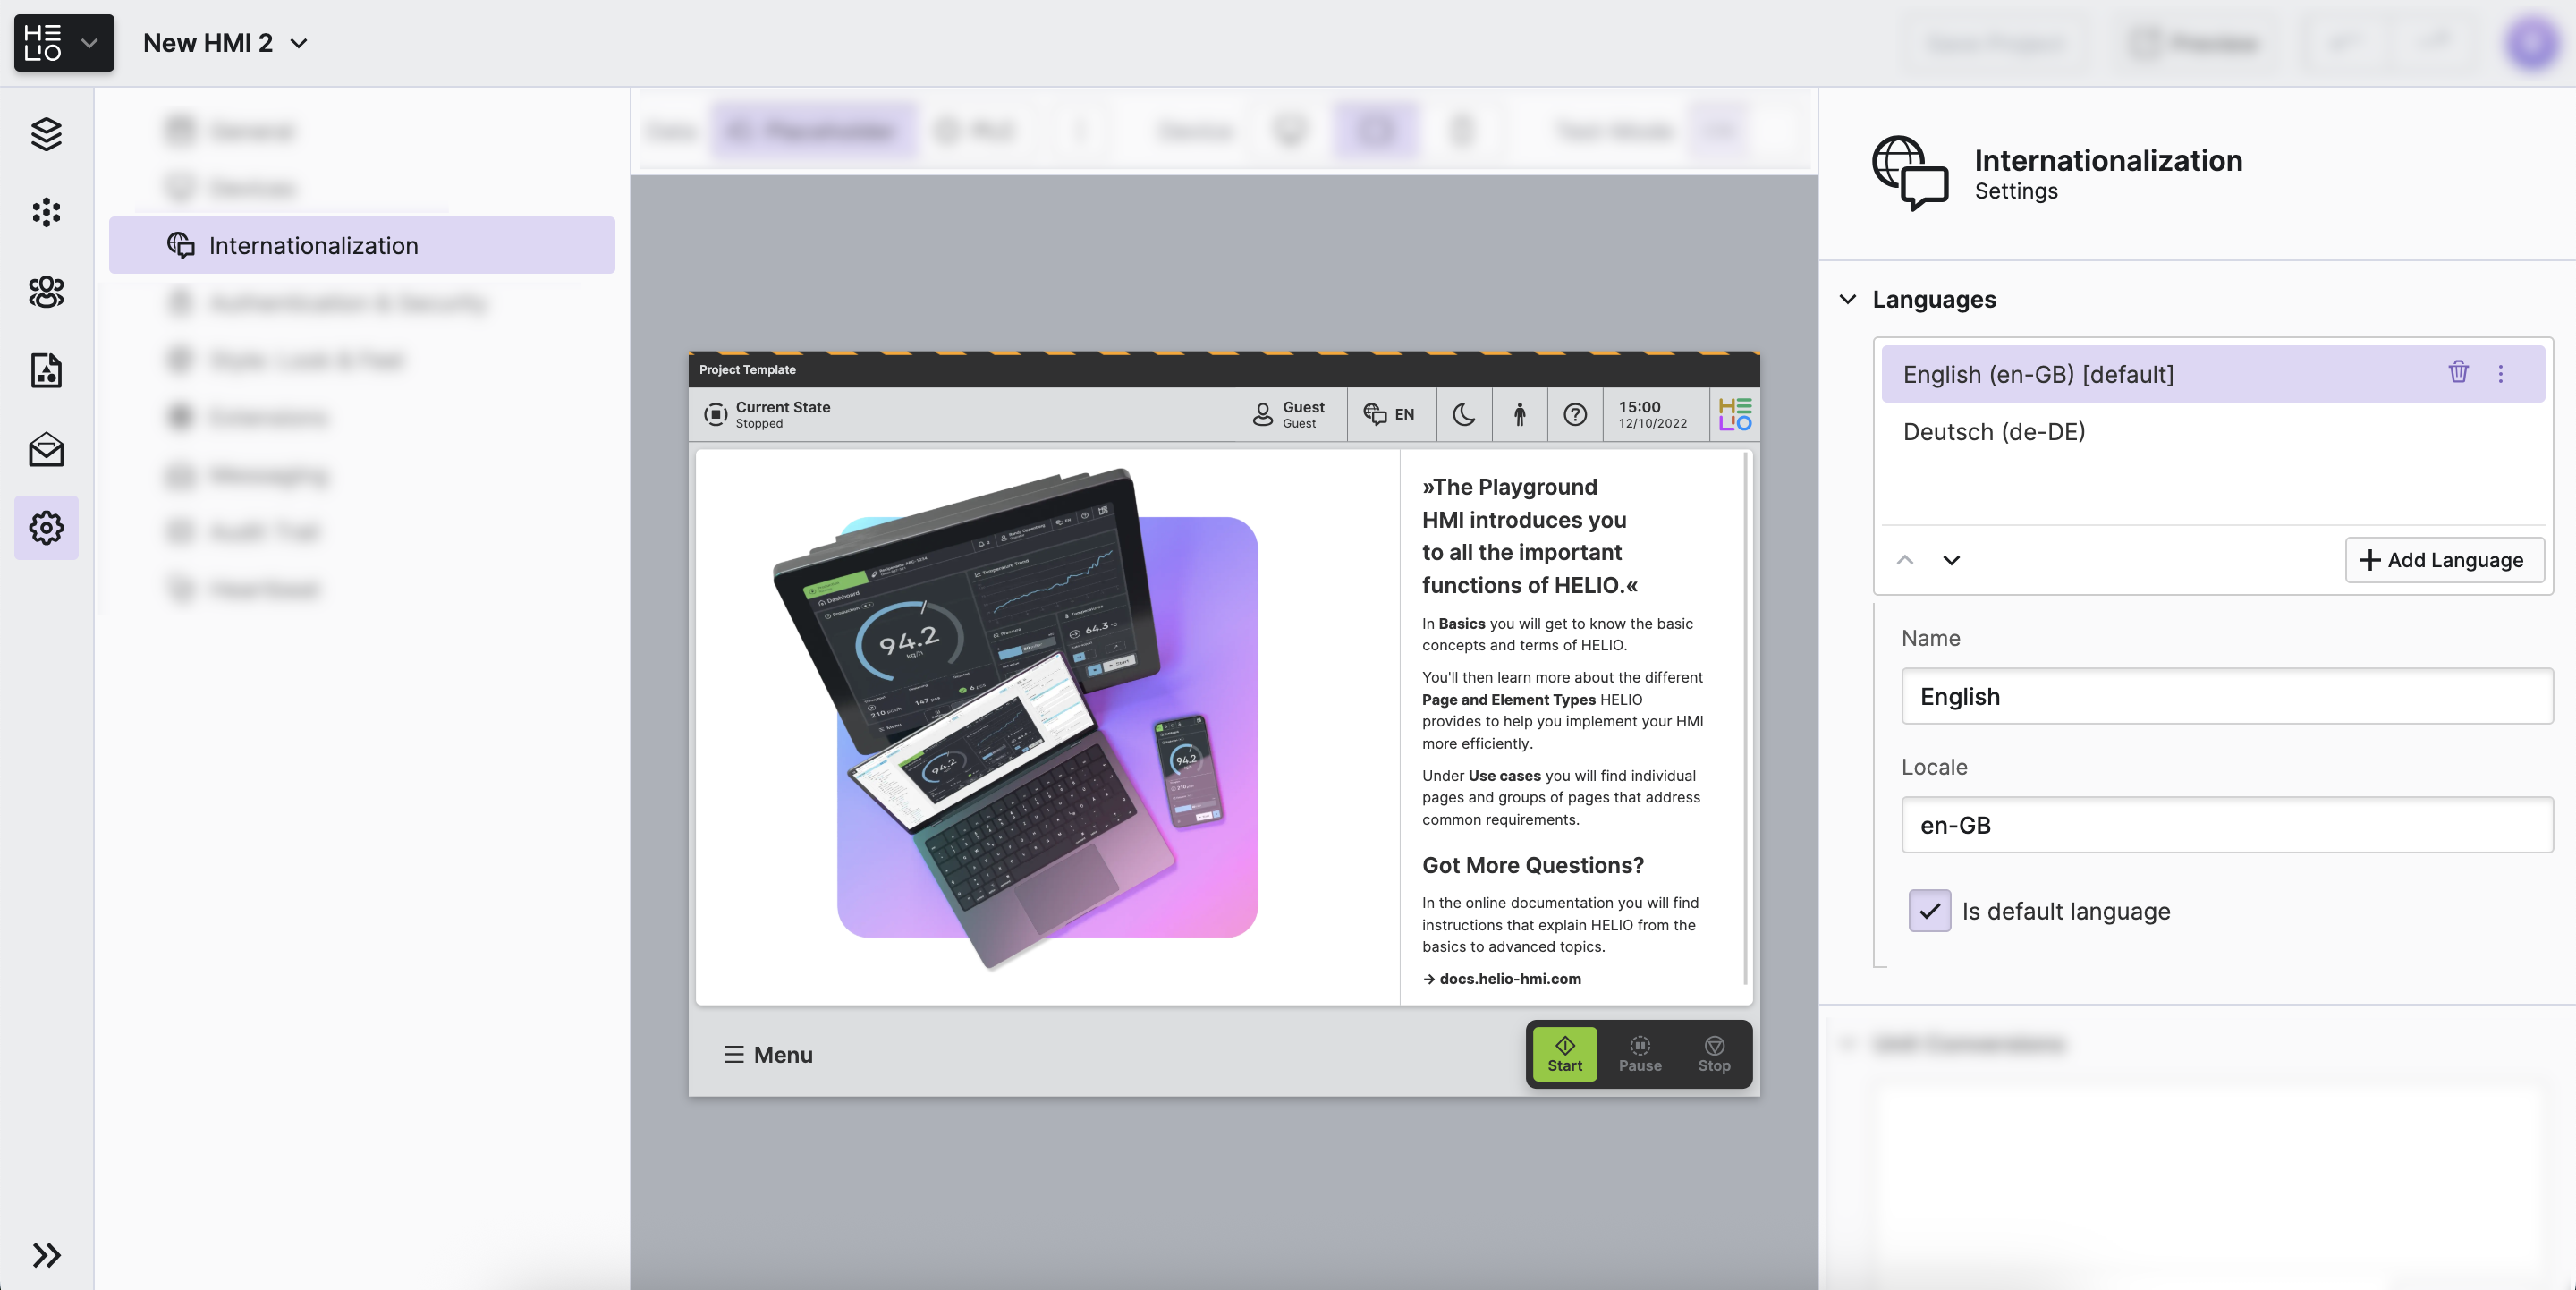
Task: Select Deutsch (de-DE) language entry
Action: tap(1993, 431)
